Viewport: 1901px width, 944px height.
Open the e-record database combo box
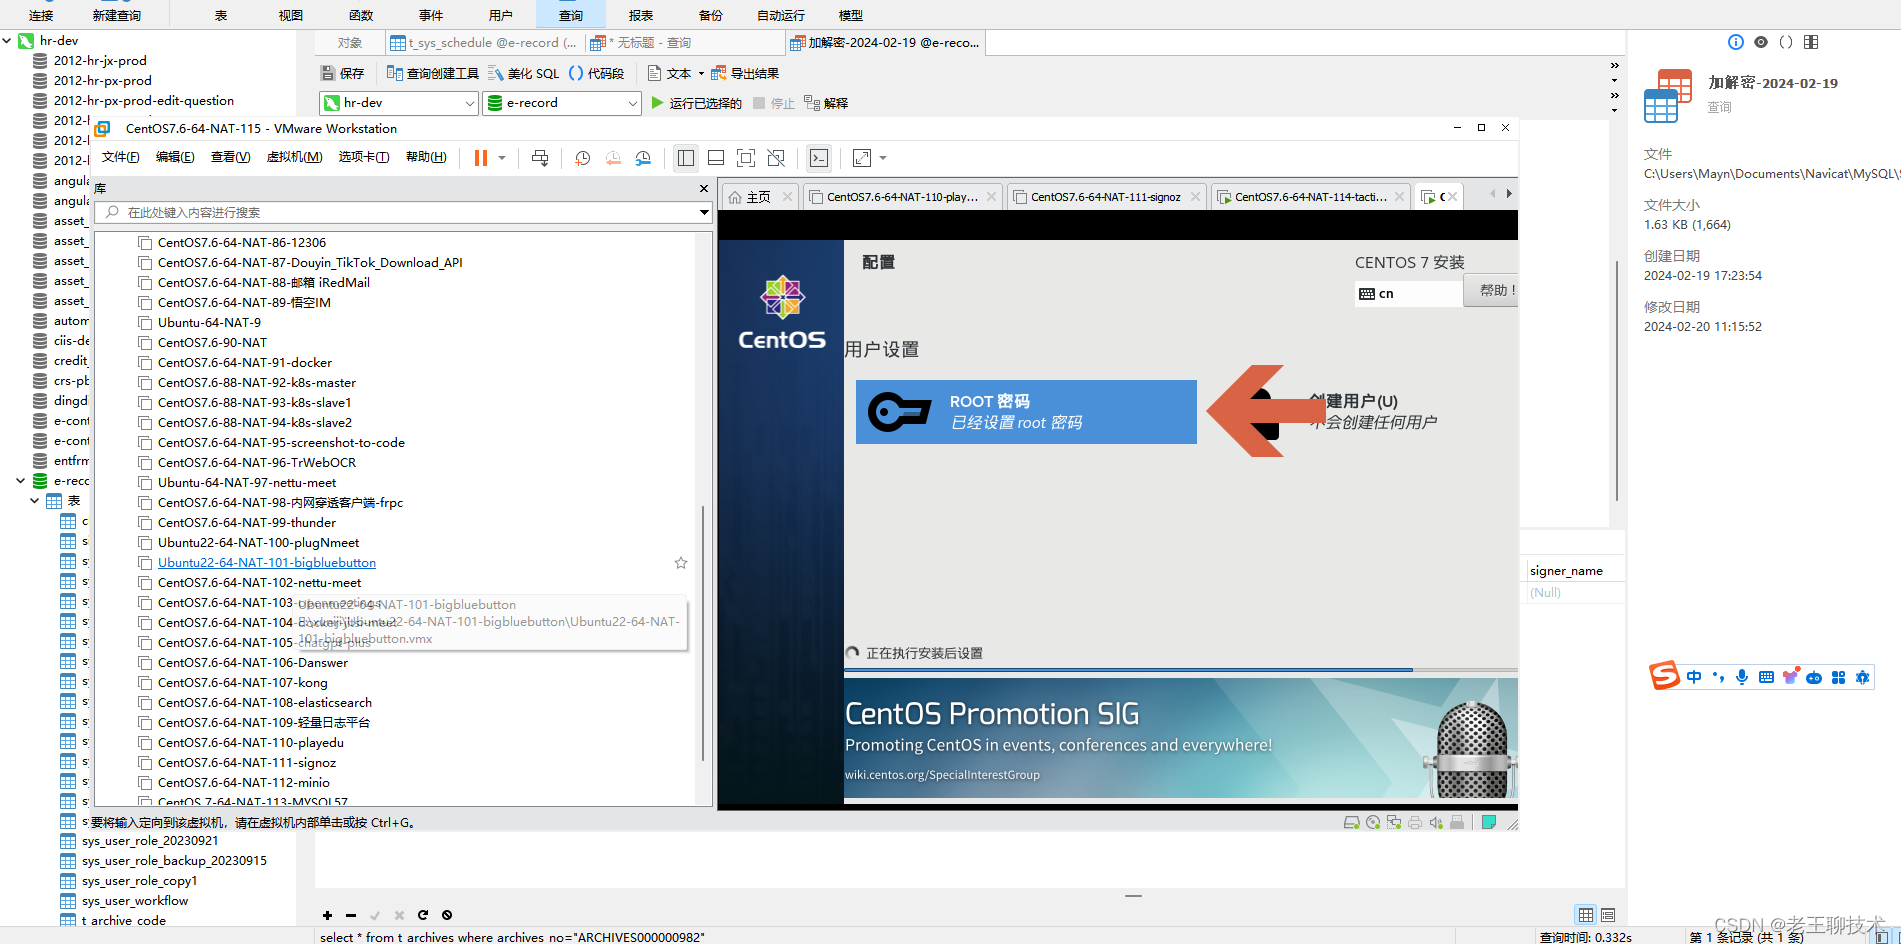562,103
